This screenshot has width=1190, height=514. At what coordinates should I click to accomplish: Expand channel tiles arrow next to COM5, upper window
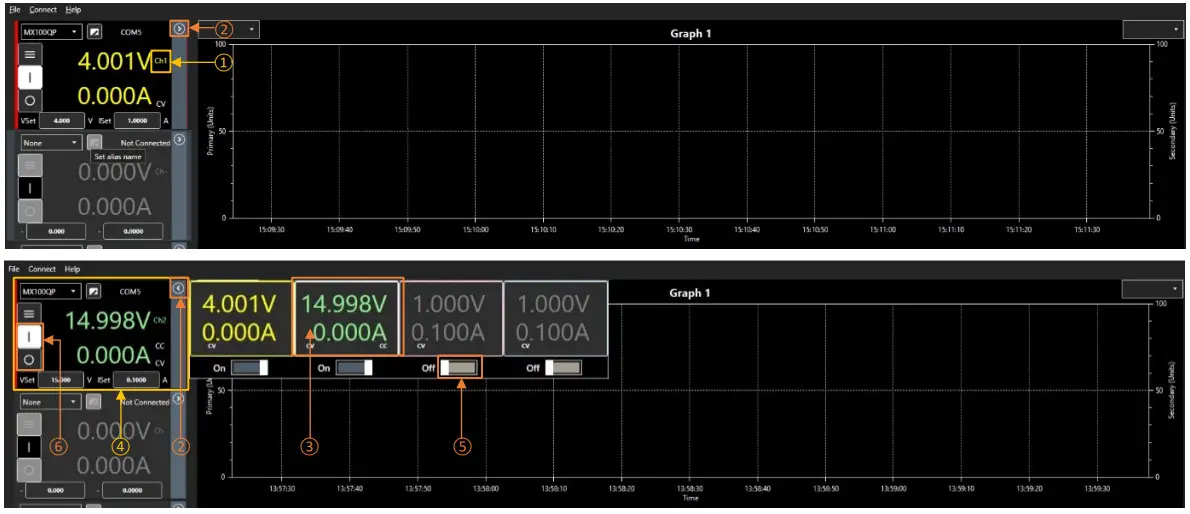click(179, 29)
